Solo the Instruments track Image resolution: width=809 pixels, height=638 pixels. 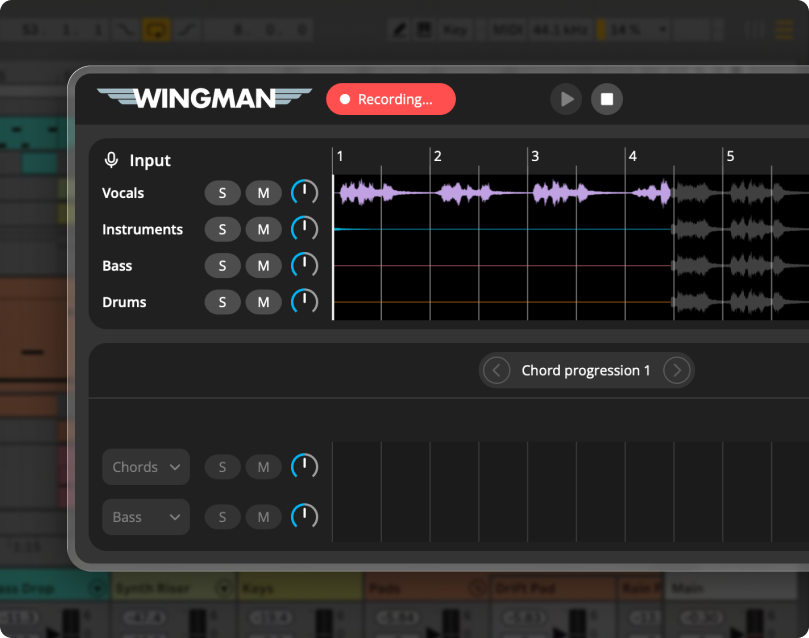222,229
